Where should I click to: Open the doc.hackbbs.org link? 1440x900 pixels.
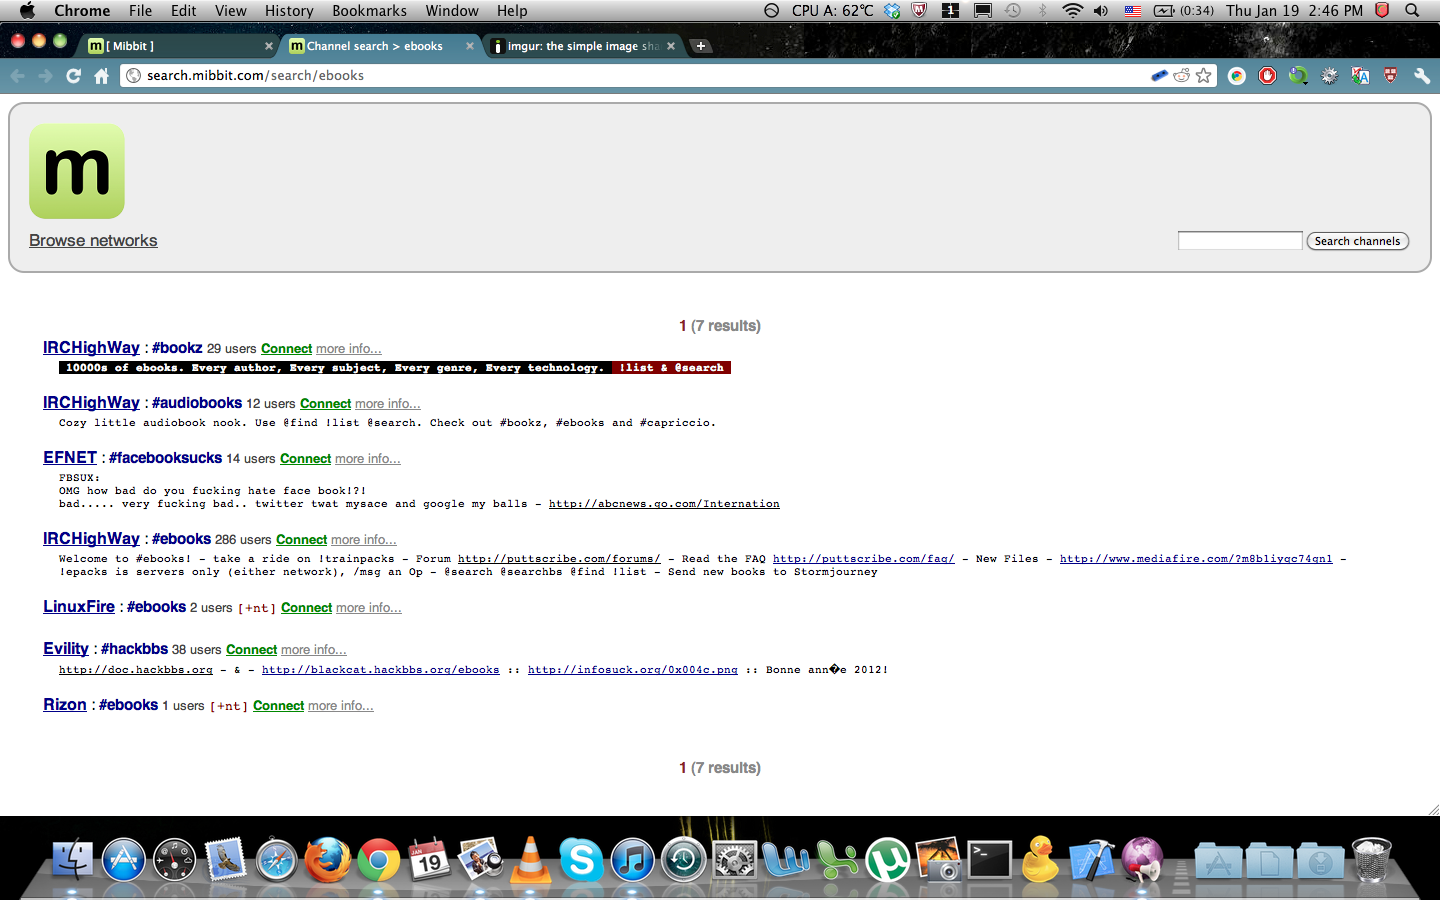[x=136, y=670]
